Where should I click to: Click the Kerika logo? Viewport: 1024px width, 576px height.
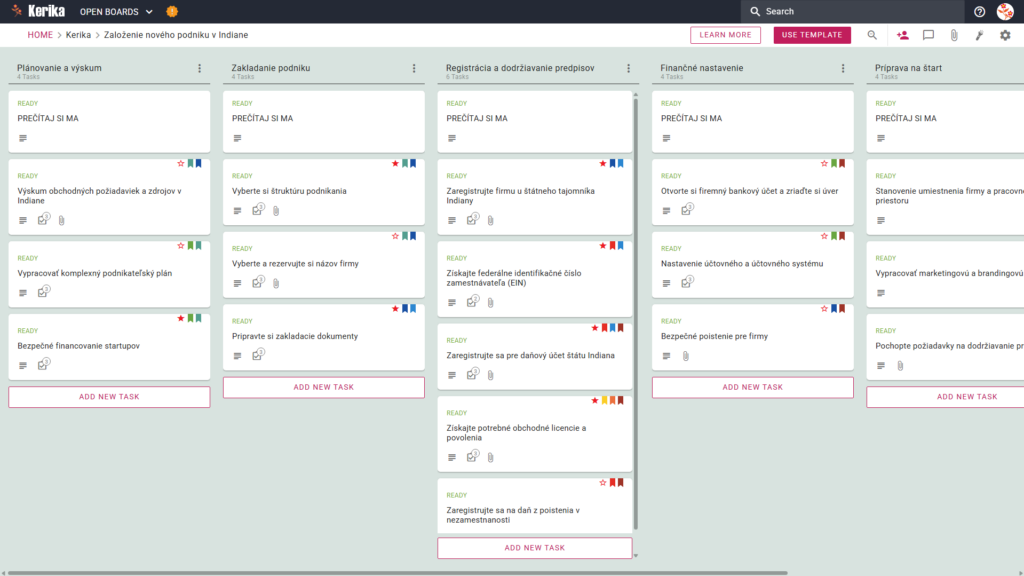point(38,11)
